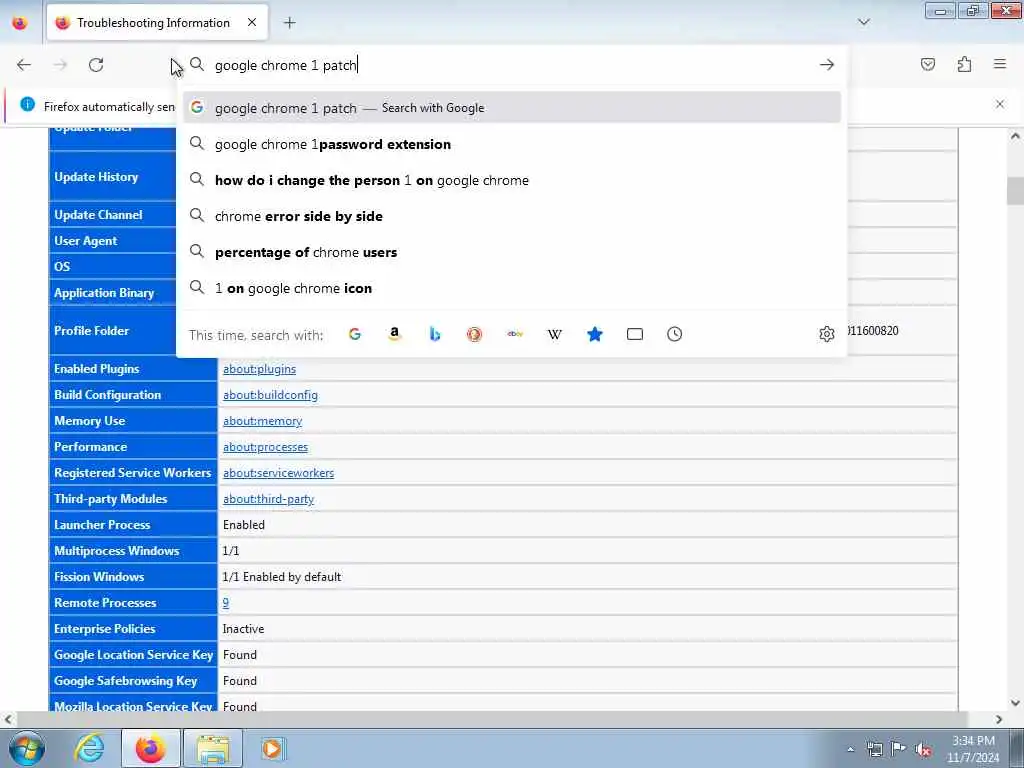Search open tabs icon
The image size is (1024, 768).
635,334
